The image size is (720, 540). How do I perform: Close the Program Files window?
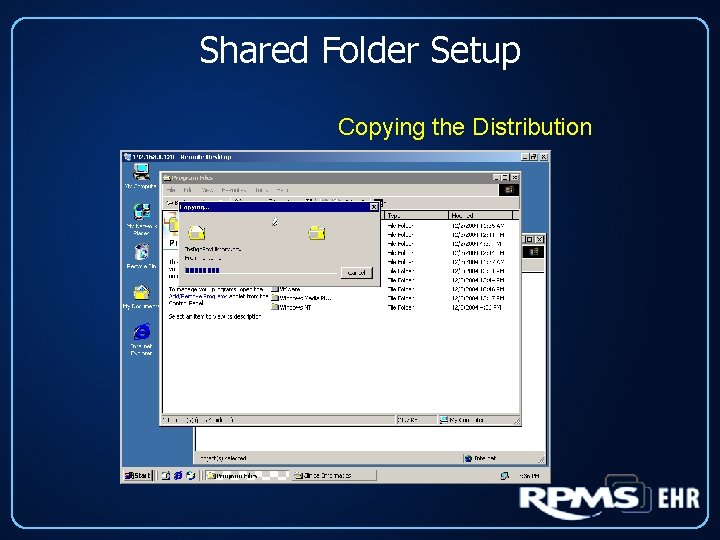tap(515, 177)
